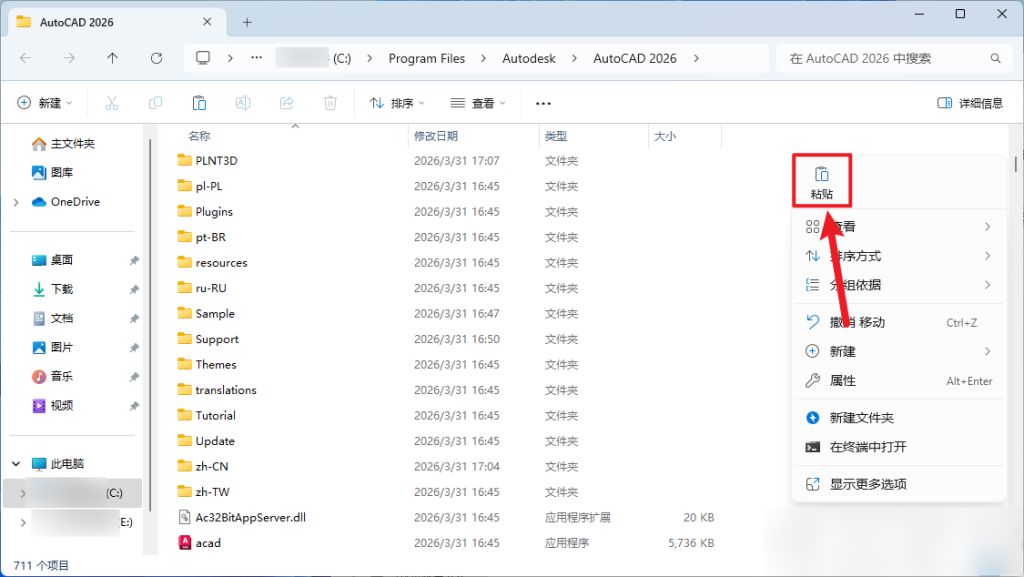Expand the C: drive tree node
1024x577 pixels.
tap(23, 493)
